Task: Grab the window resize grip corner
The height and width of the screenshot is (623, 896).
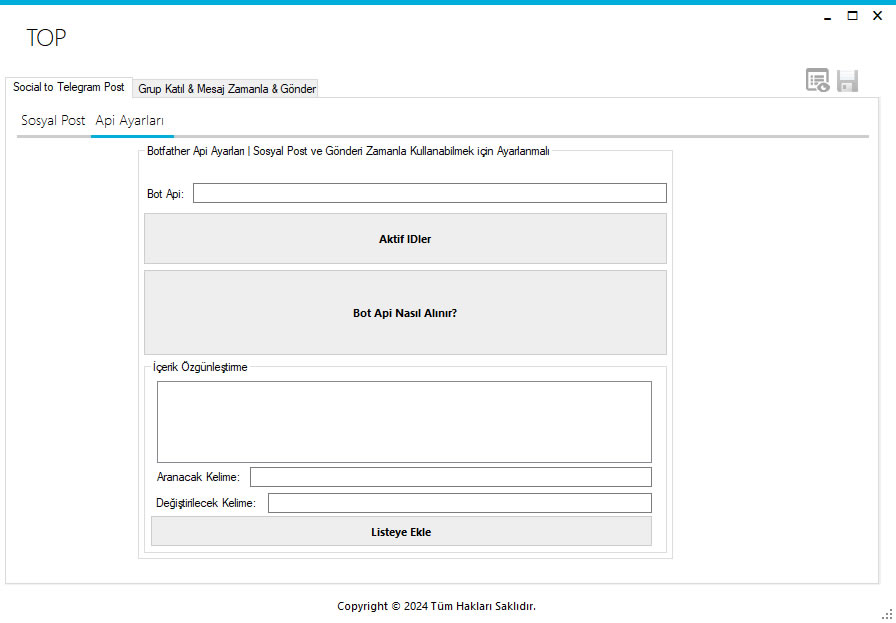Action: 890,614
